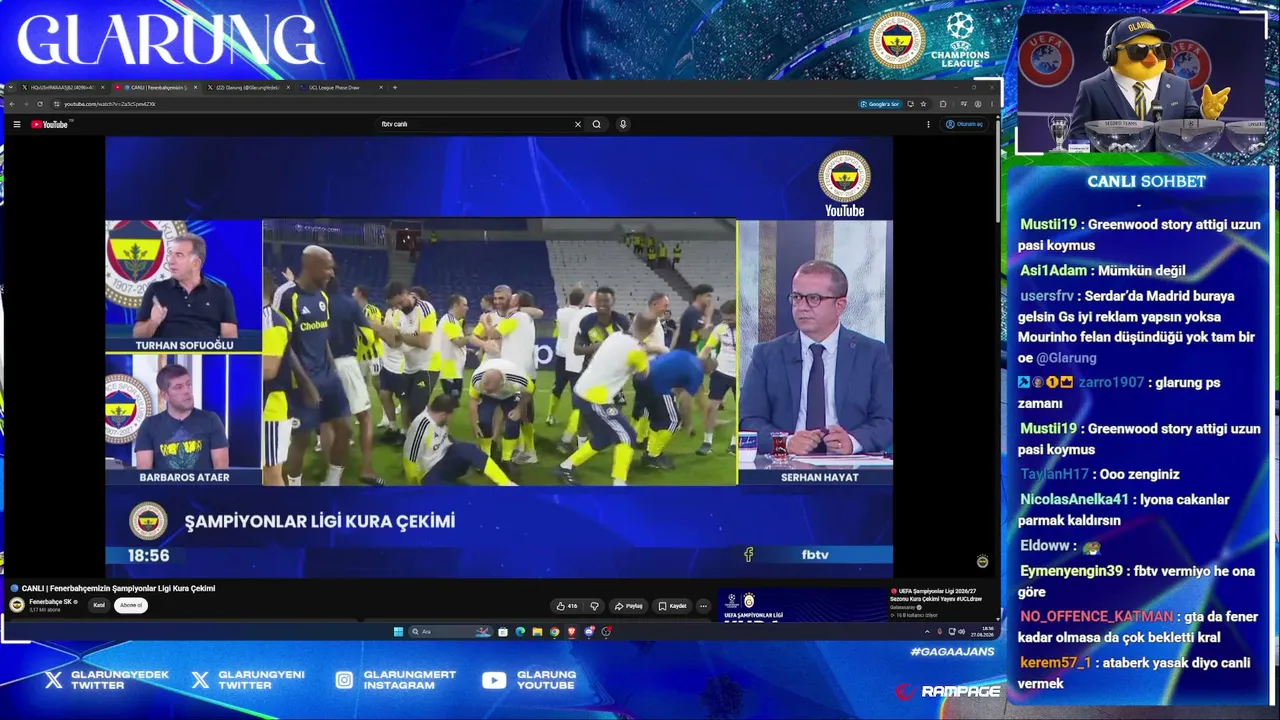Open YouTube settings three-dot menu
The height and width of the screenshot is (720, 1280).
pyautogui.click(x=928, y=125)
